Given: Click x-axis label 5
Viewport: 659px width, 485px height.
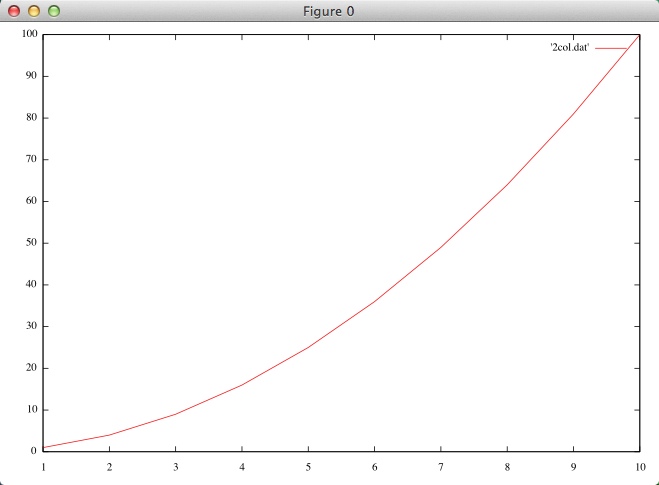Looking at the screenshot, I should (x=308, y=467).
